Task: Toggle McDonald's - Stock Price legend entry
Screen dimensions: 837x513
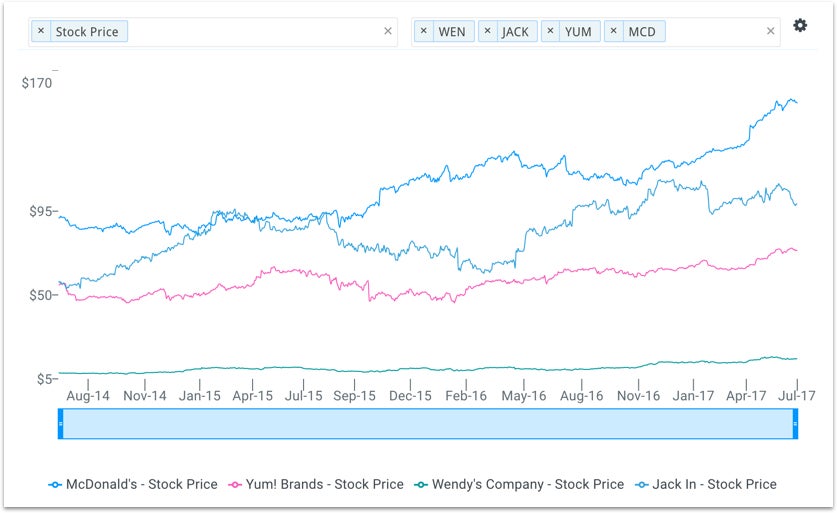Action: pos(133,484)
